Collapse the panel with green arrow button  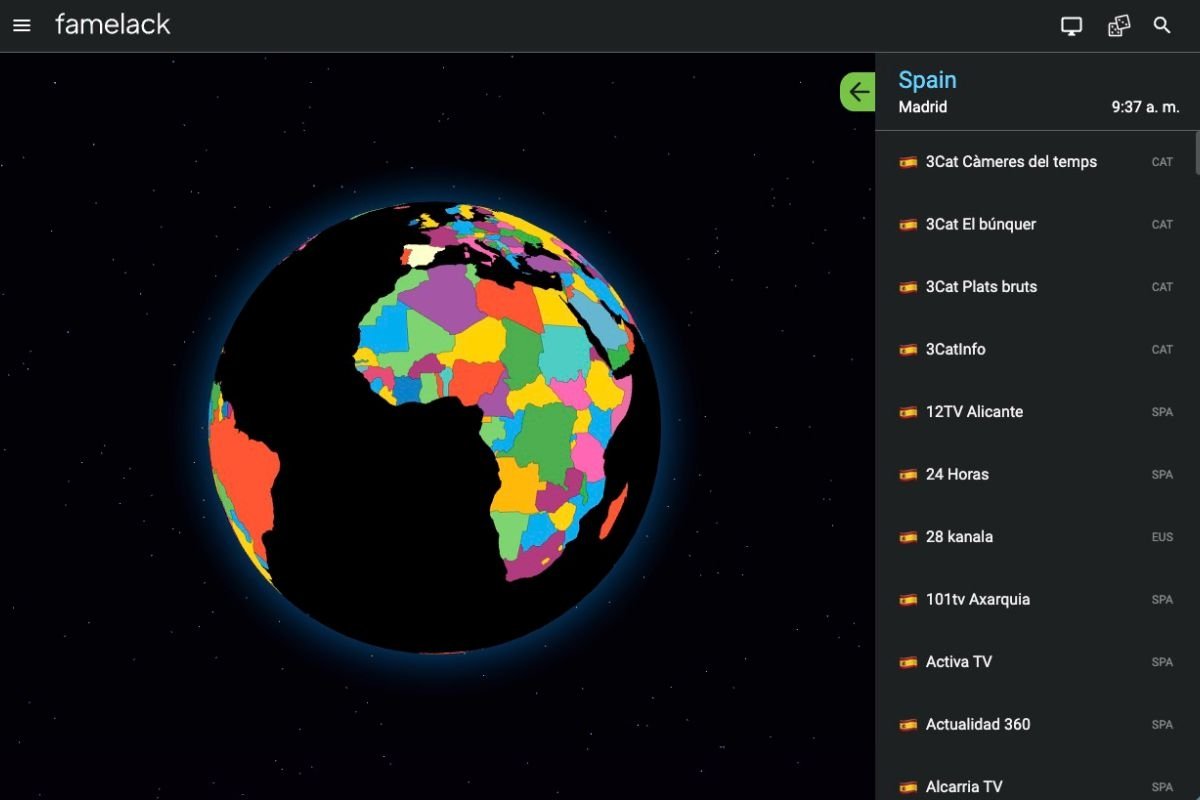[x=858, y=92]
